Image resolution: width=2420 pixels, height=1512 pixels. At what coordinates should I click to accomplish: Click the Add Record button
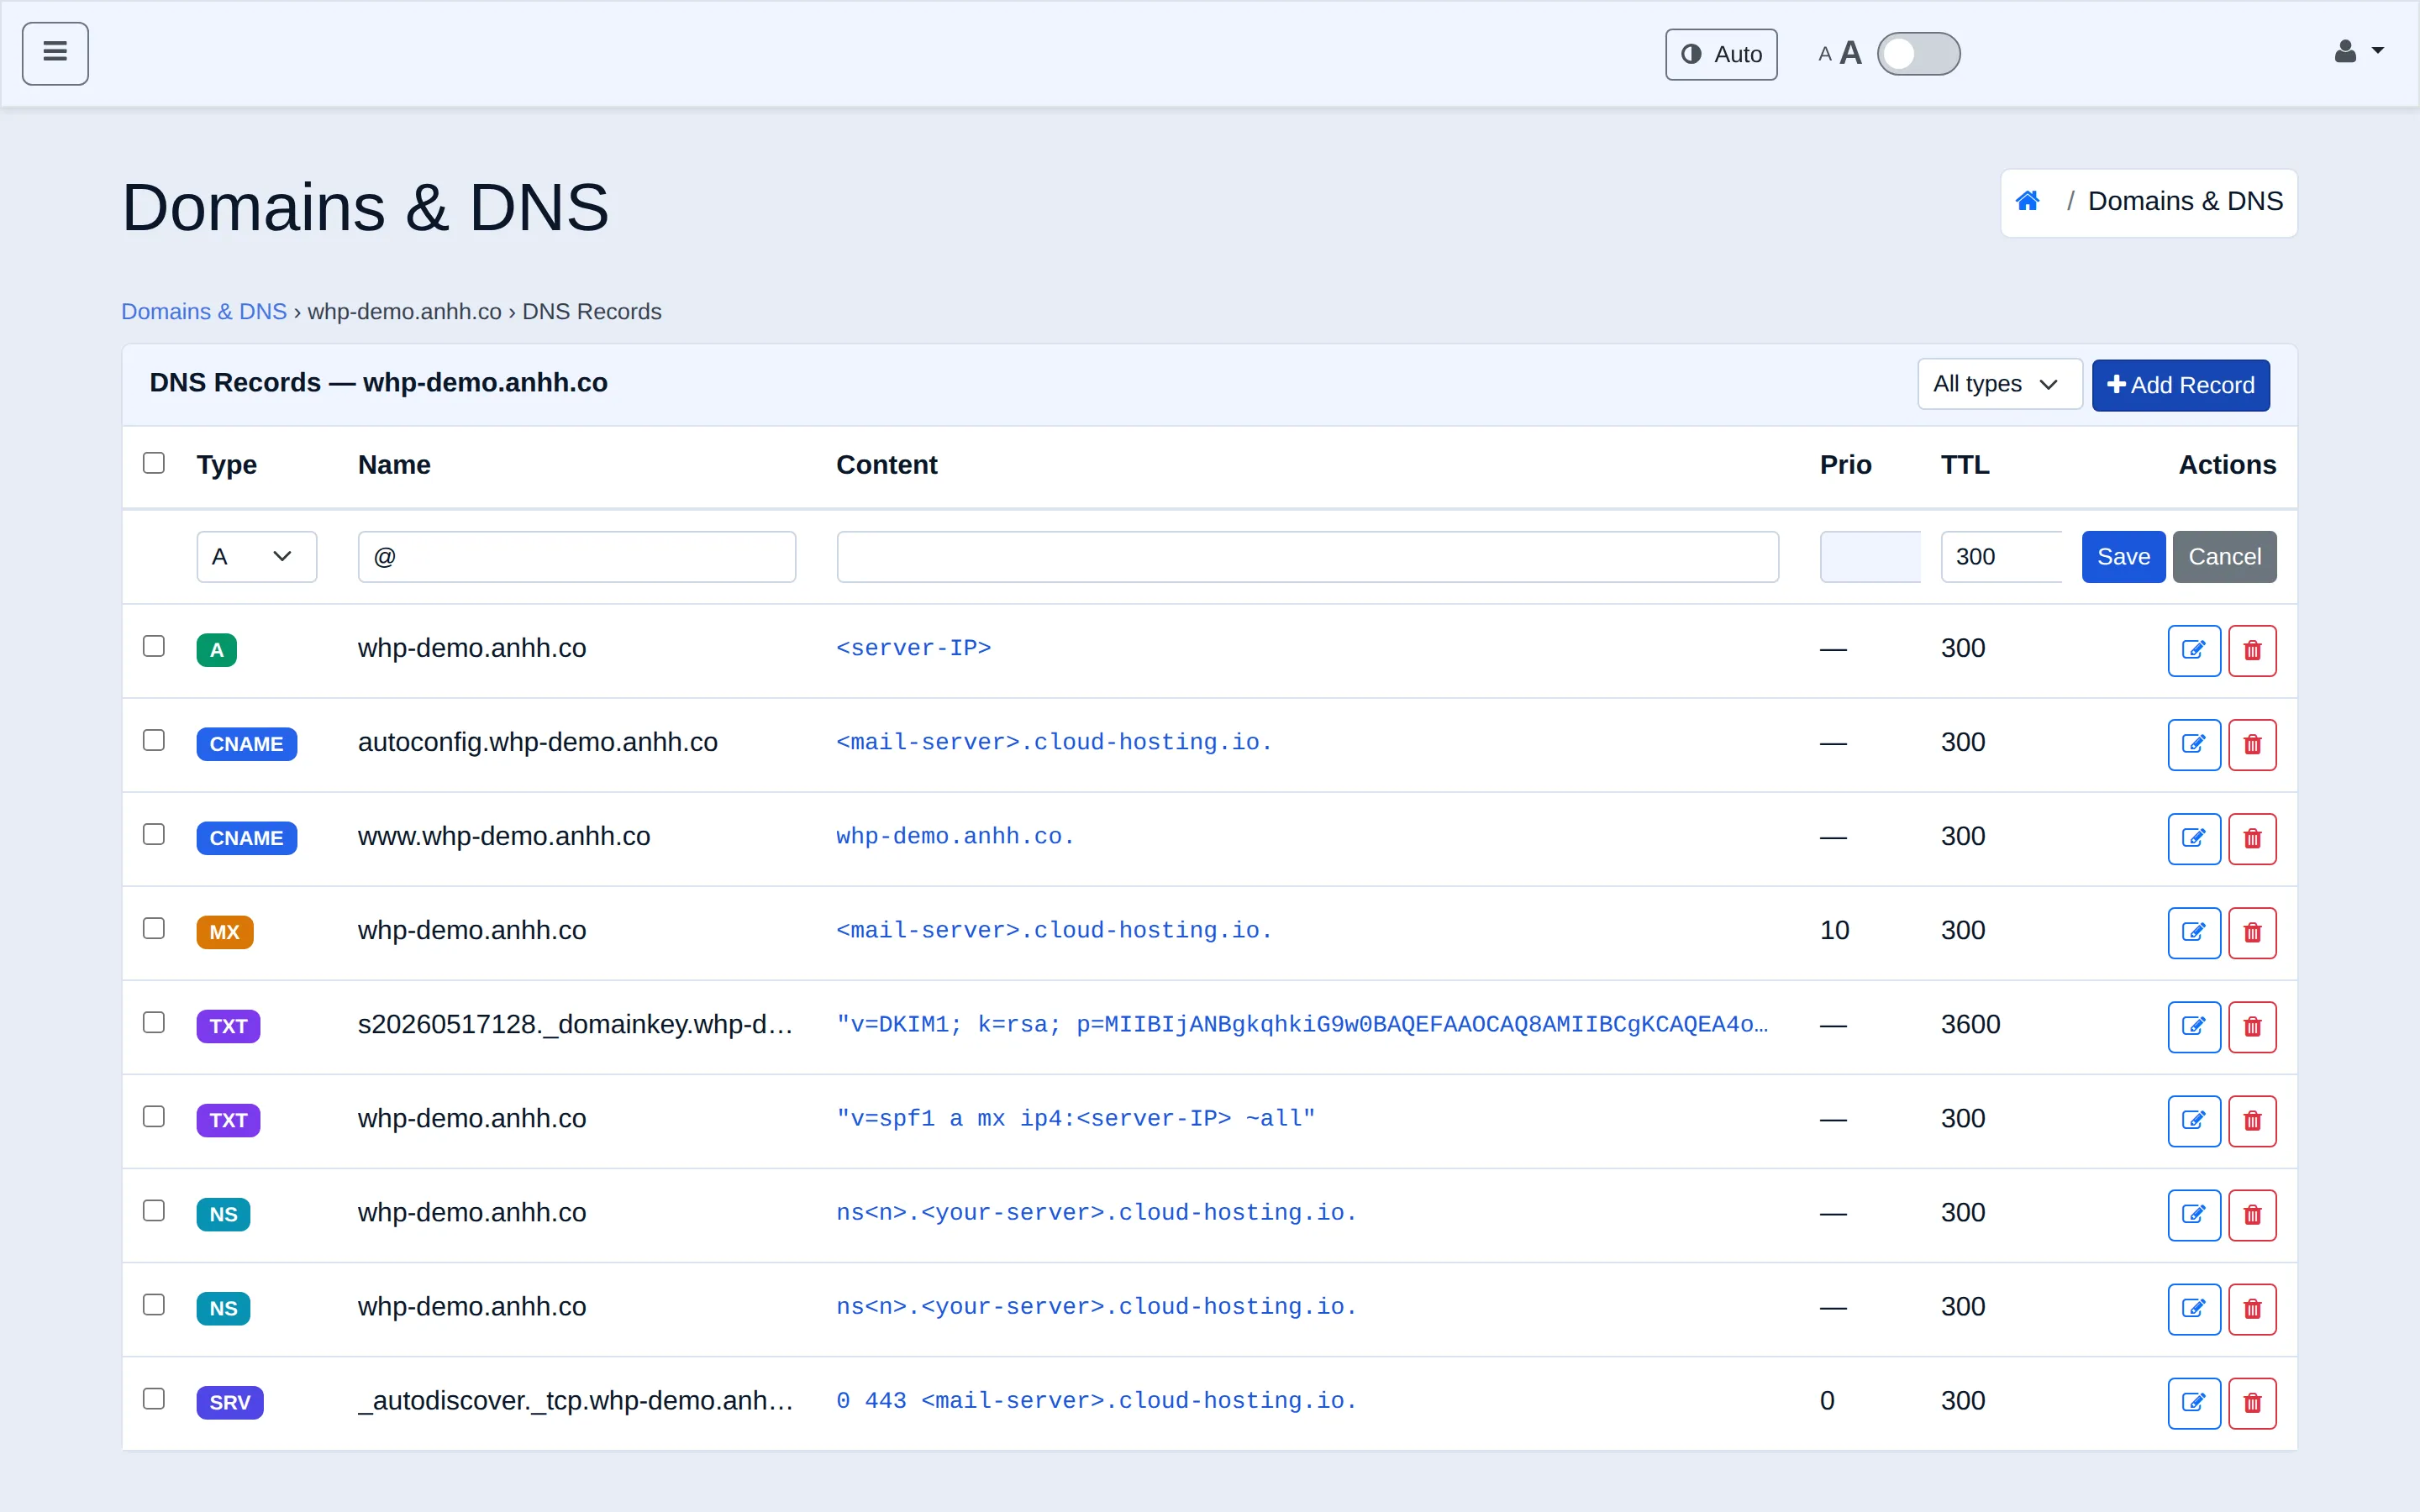[x=2180, y=385]
